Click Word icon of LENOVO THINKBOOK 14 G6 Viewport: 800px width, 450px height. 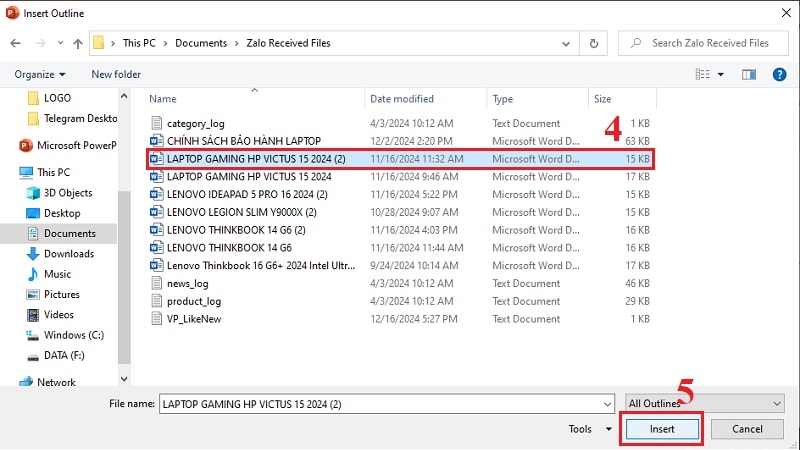[156, 248]
